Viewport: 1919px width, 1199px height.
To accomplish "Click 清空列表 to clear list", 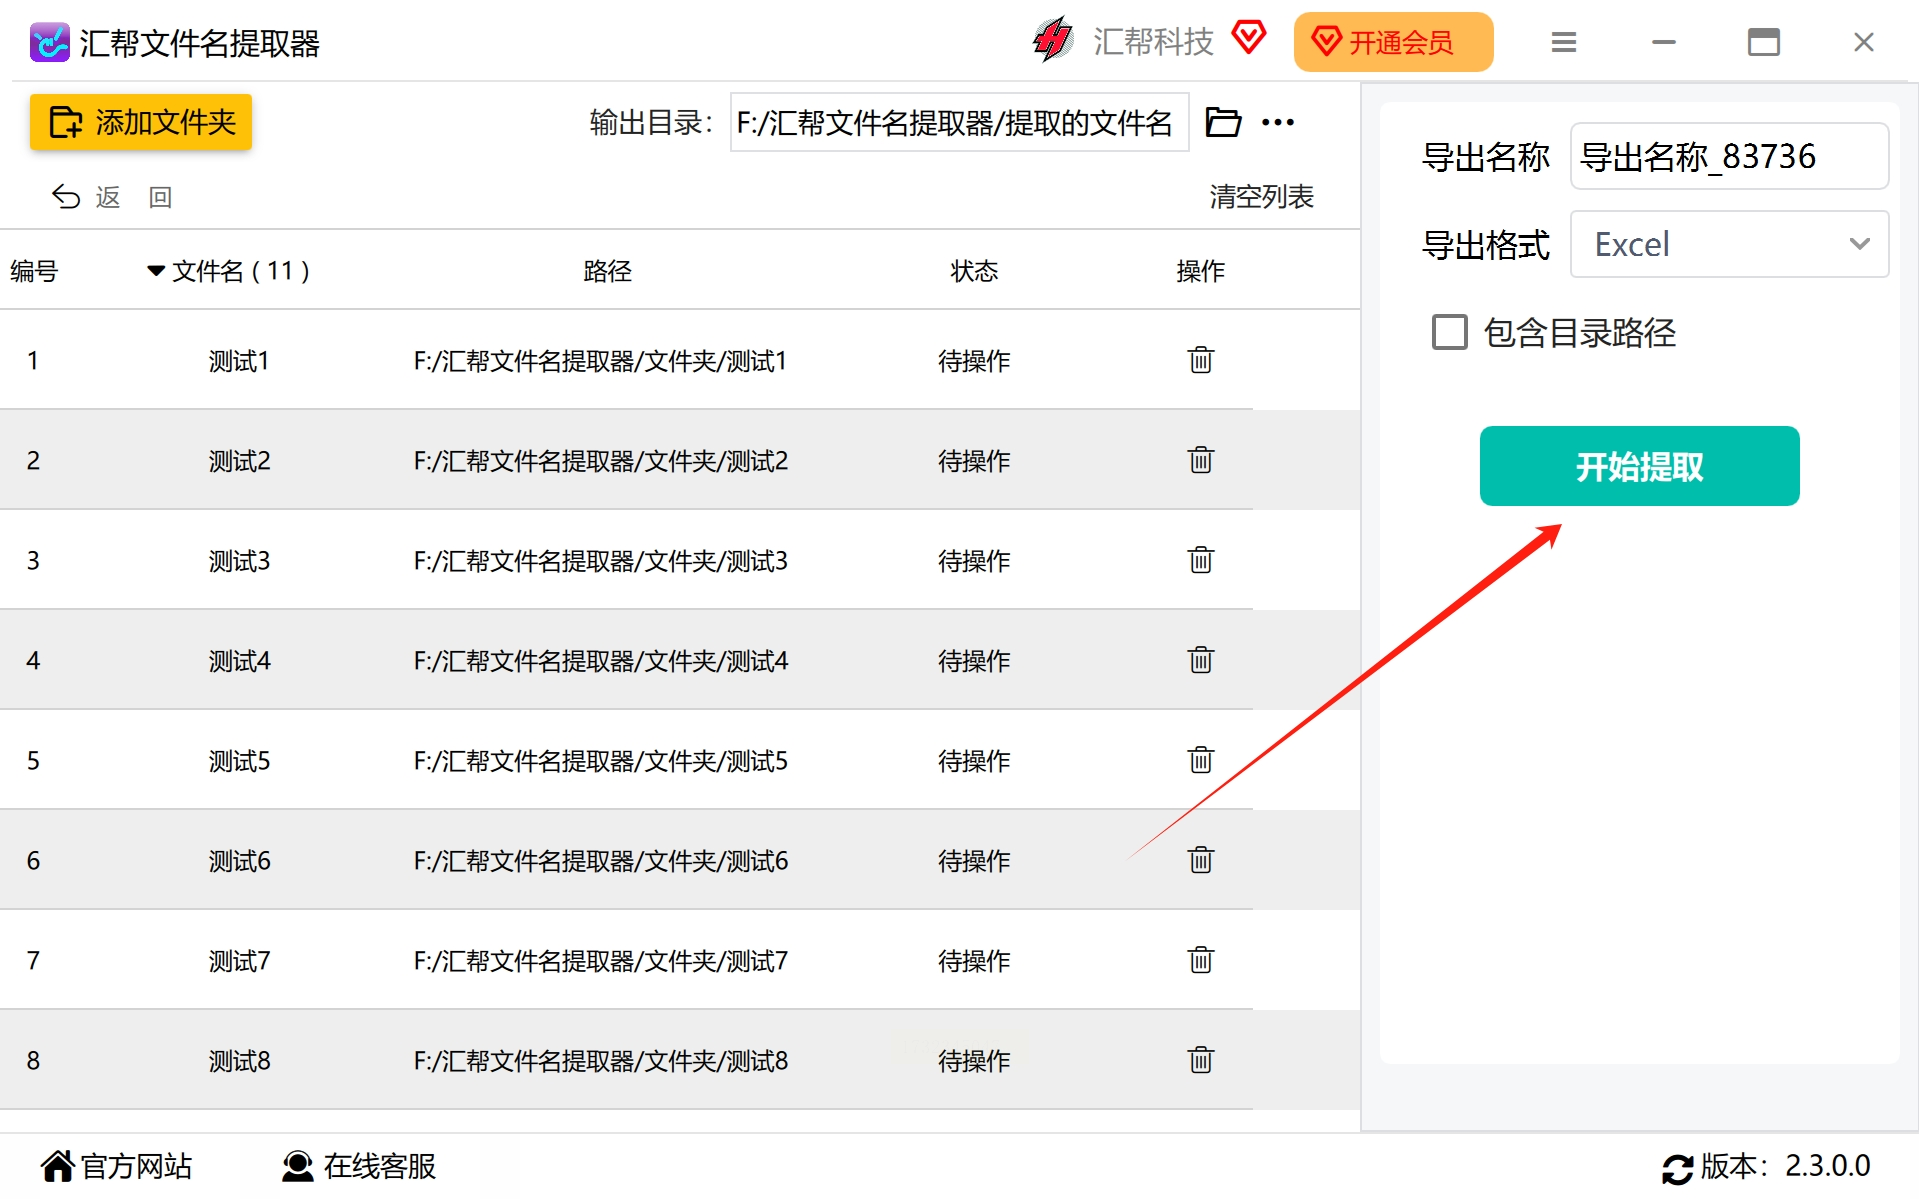I will (x=1261, y=197).
